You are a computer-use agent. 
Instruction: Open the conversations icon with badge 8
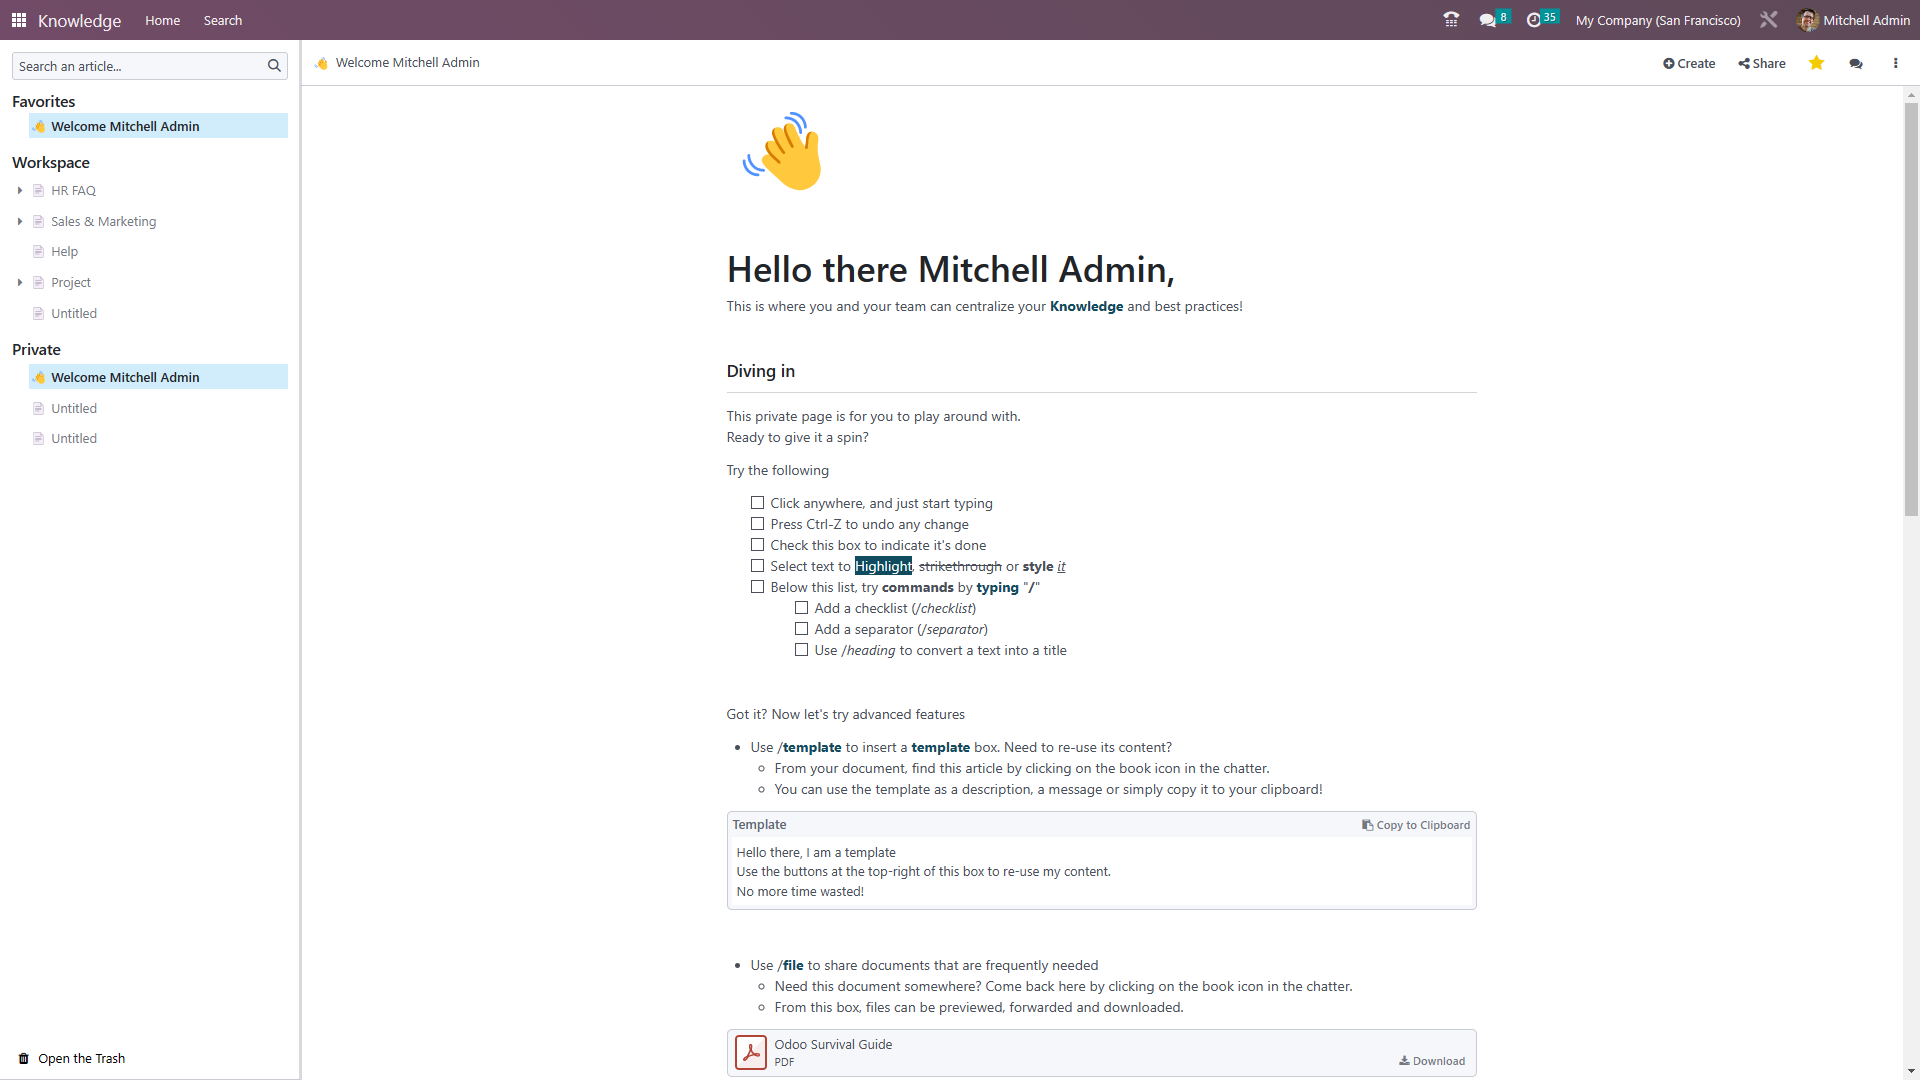pos(1494,20)
